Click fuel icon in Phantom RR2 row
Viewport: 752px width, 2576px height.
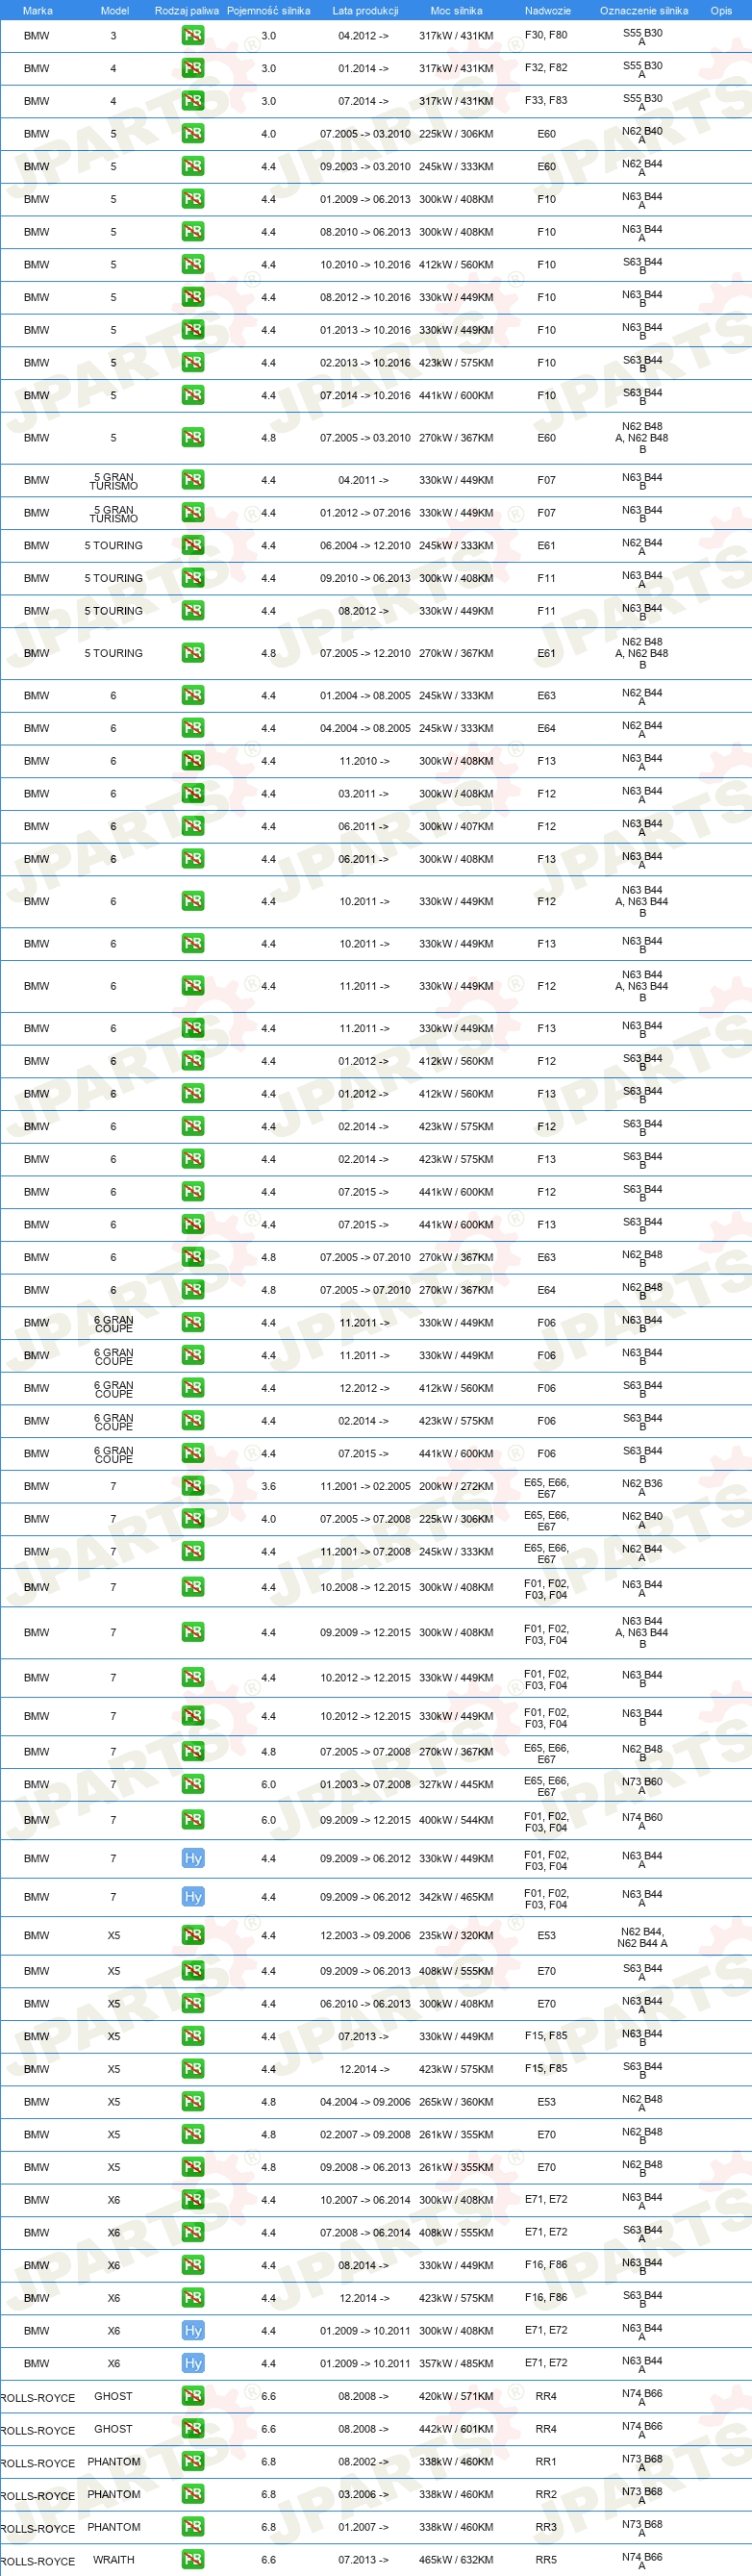pyautogui.click(x=193, y=2495)
